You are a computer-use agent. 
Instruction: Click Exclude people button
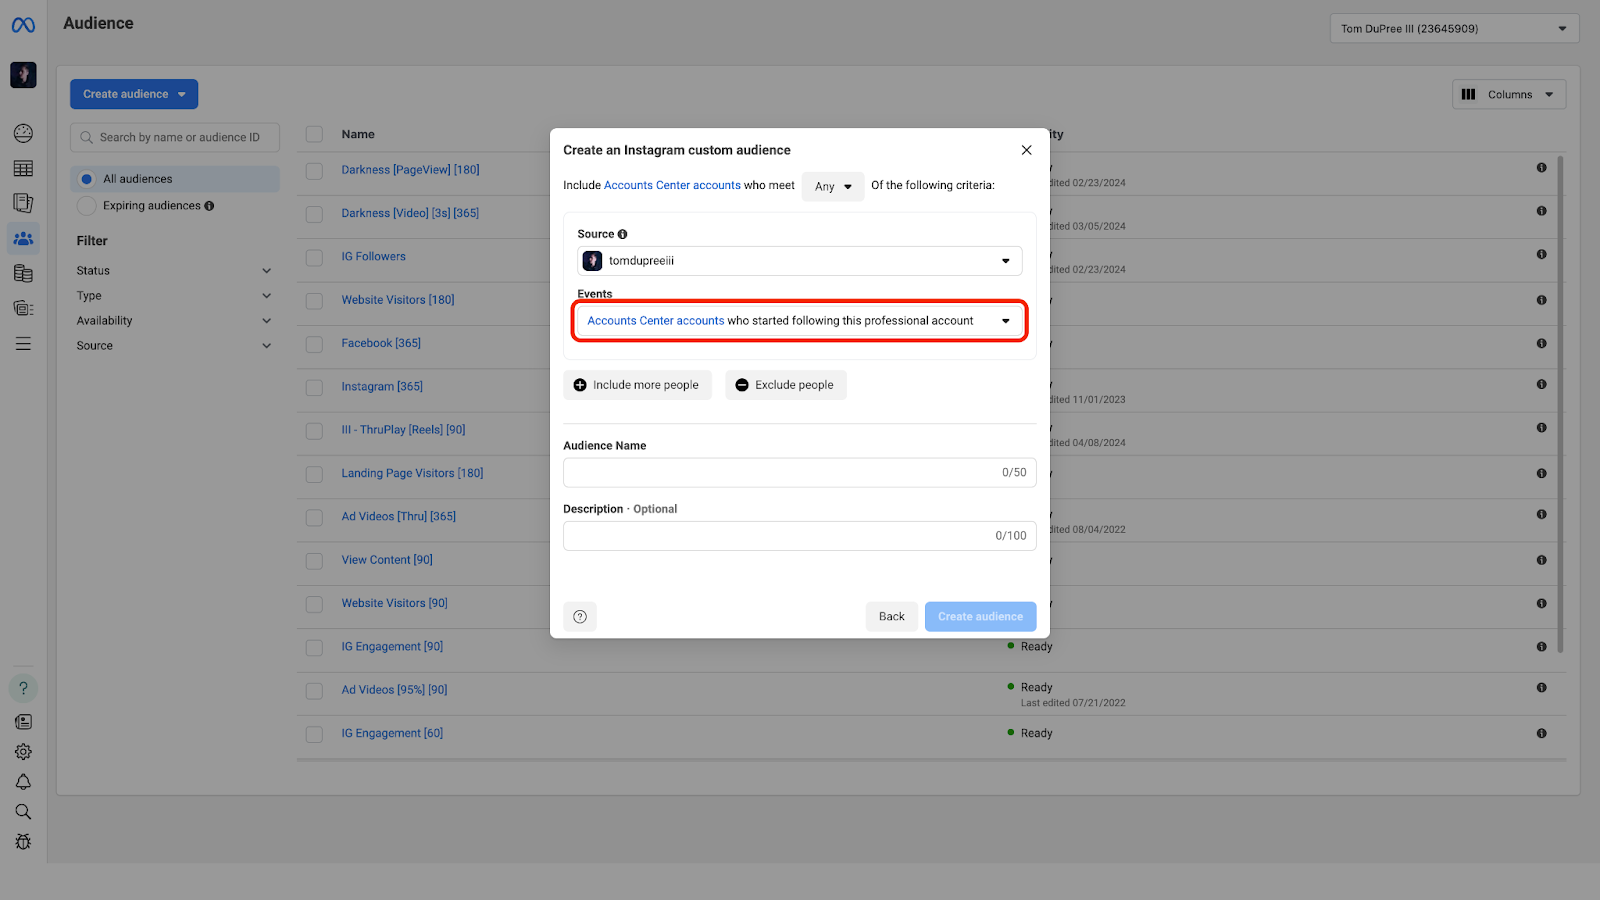click(786, 385)
